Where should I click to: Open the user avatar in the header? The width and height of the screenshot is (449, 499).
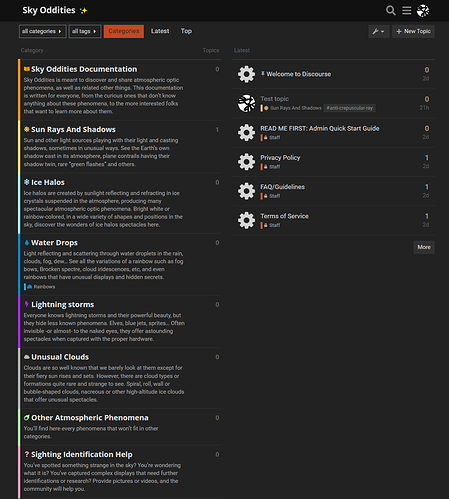pos(423,11)
